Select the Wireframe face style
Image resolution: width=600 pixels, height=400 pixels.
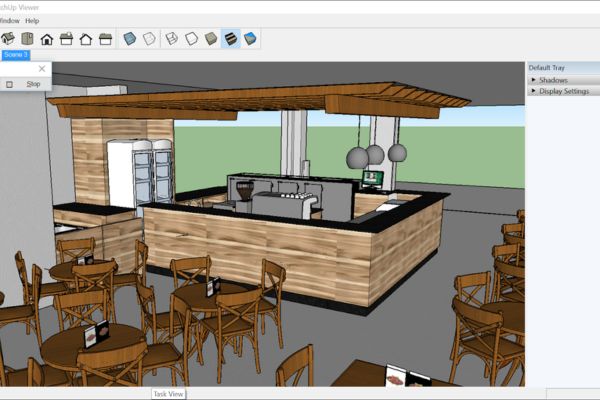[172, 39]
